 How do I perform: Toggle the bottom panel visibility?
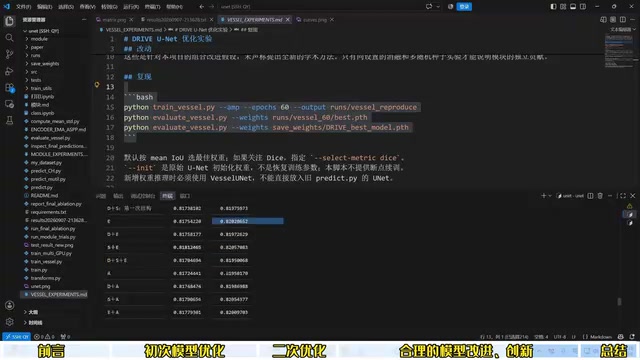[573, 7]
